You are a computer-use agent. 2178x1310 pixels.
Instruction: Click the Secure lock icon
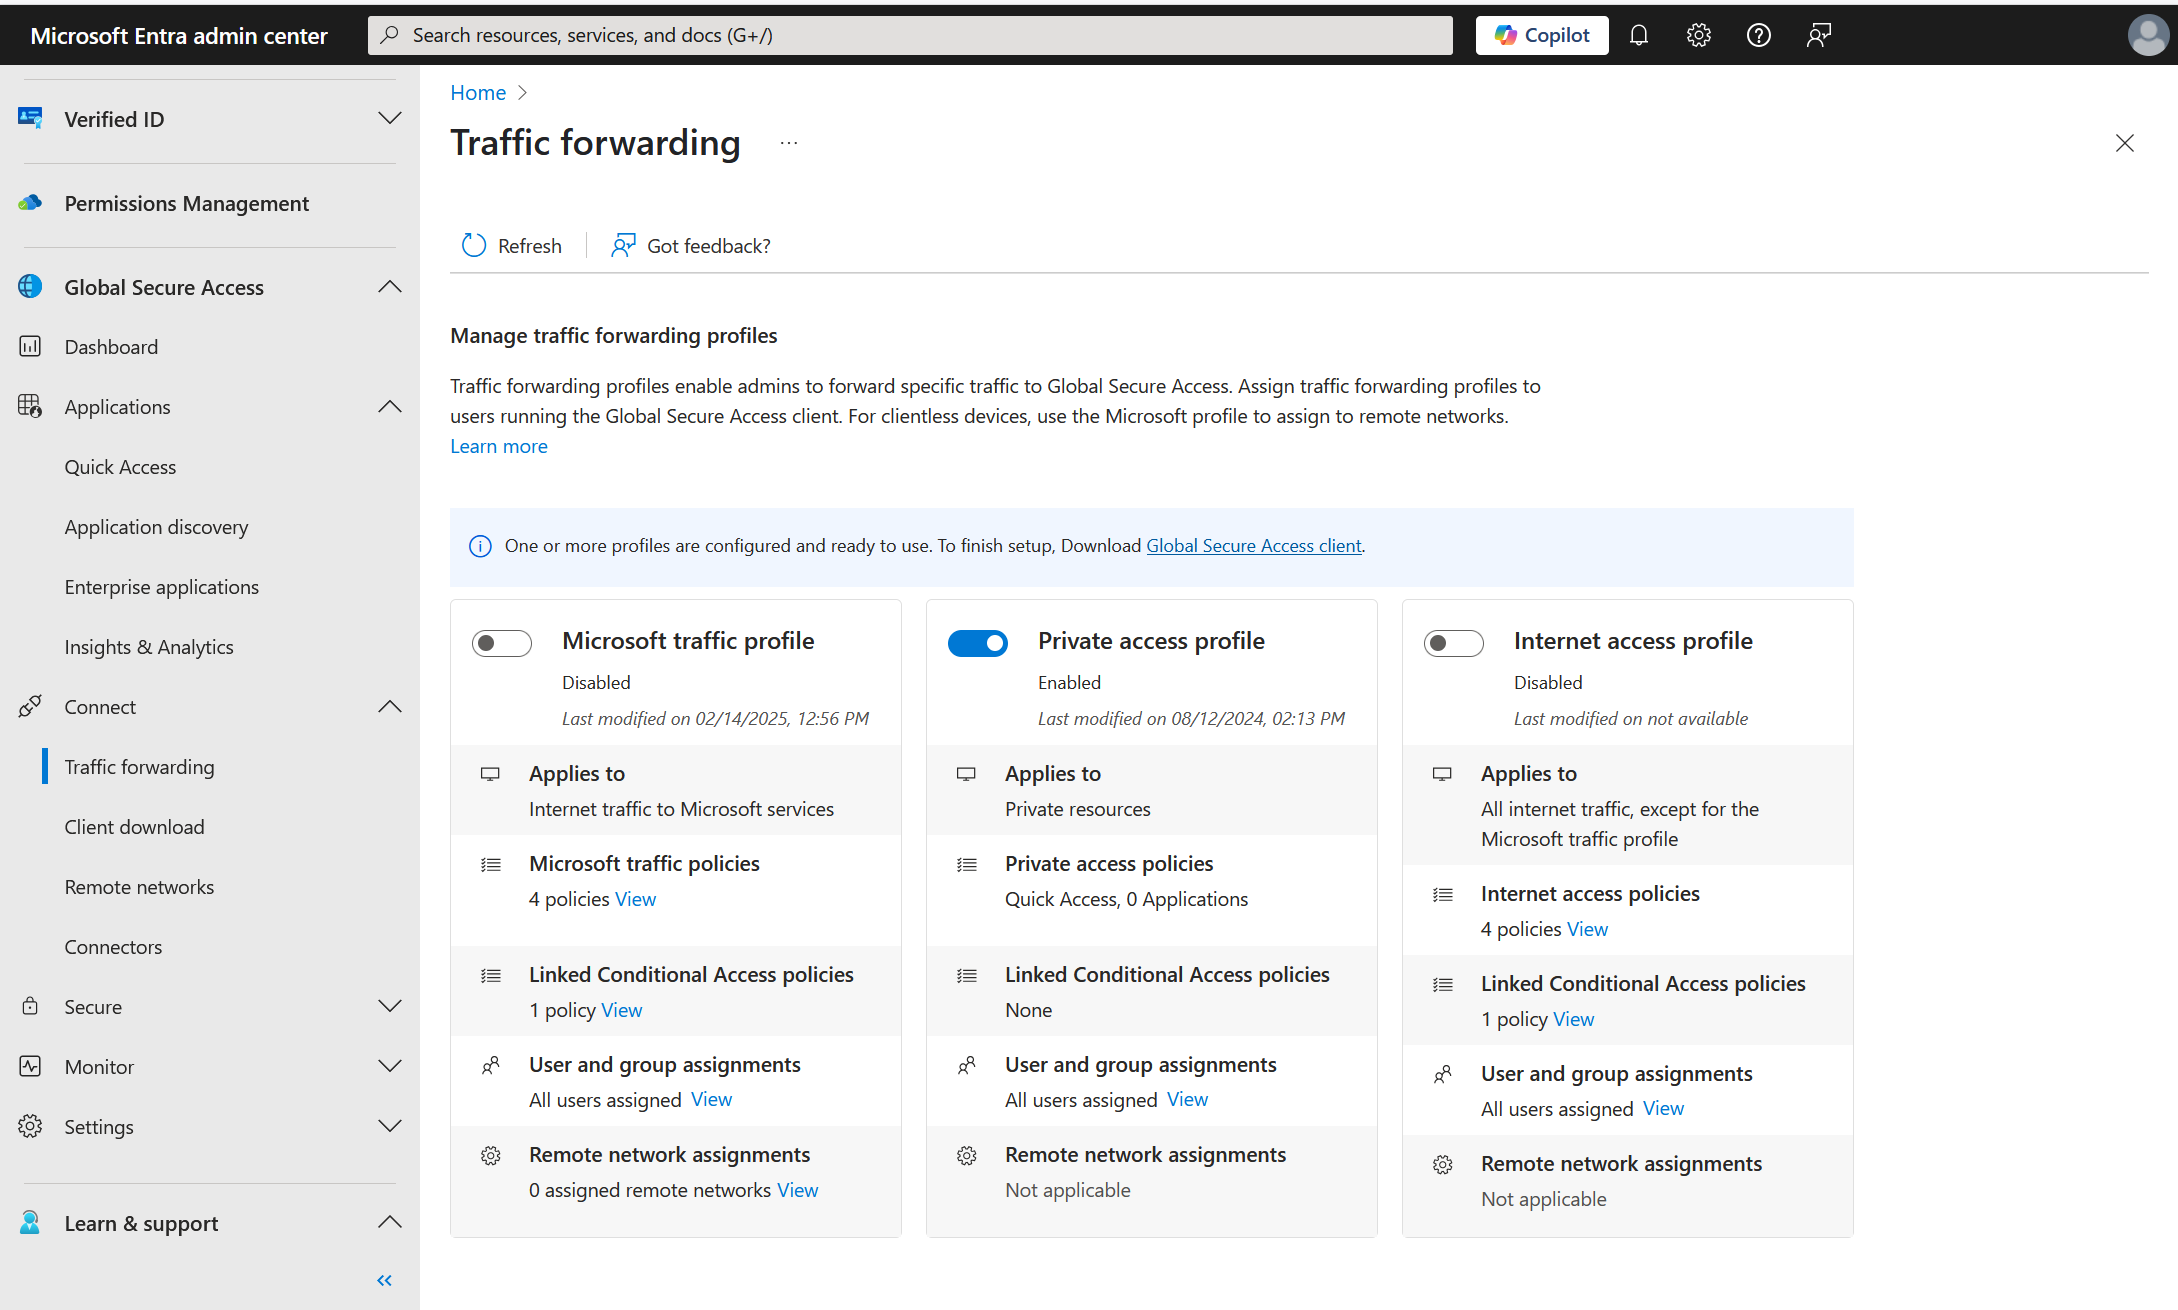(30, 1006)
